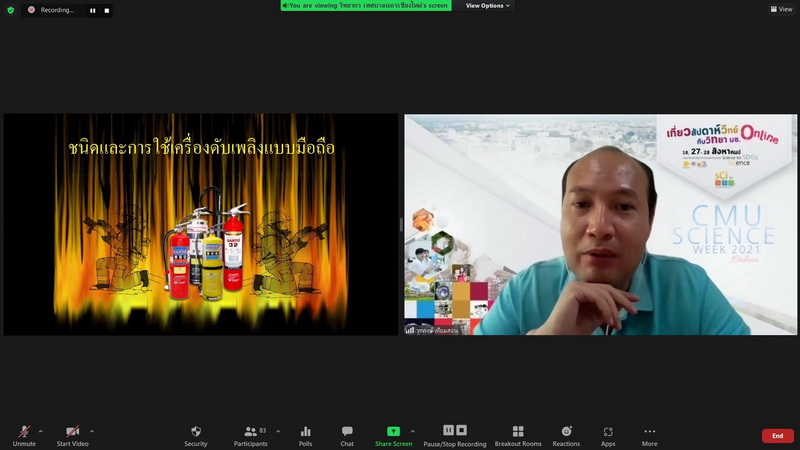This screenshot has width=800, height=450.
Task: Expand video options arrow beside Start Video
Action: click(x=92, y=431)
